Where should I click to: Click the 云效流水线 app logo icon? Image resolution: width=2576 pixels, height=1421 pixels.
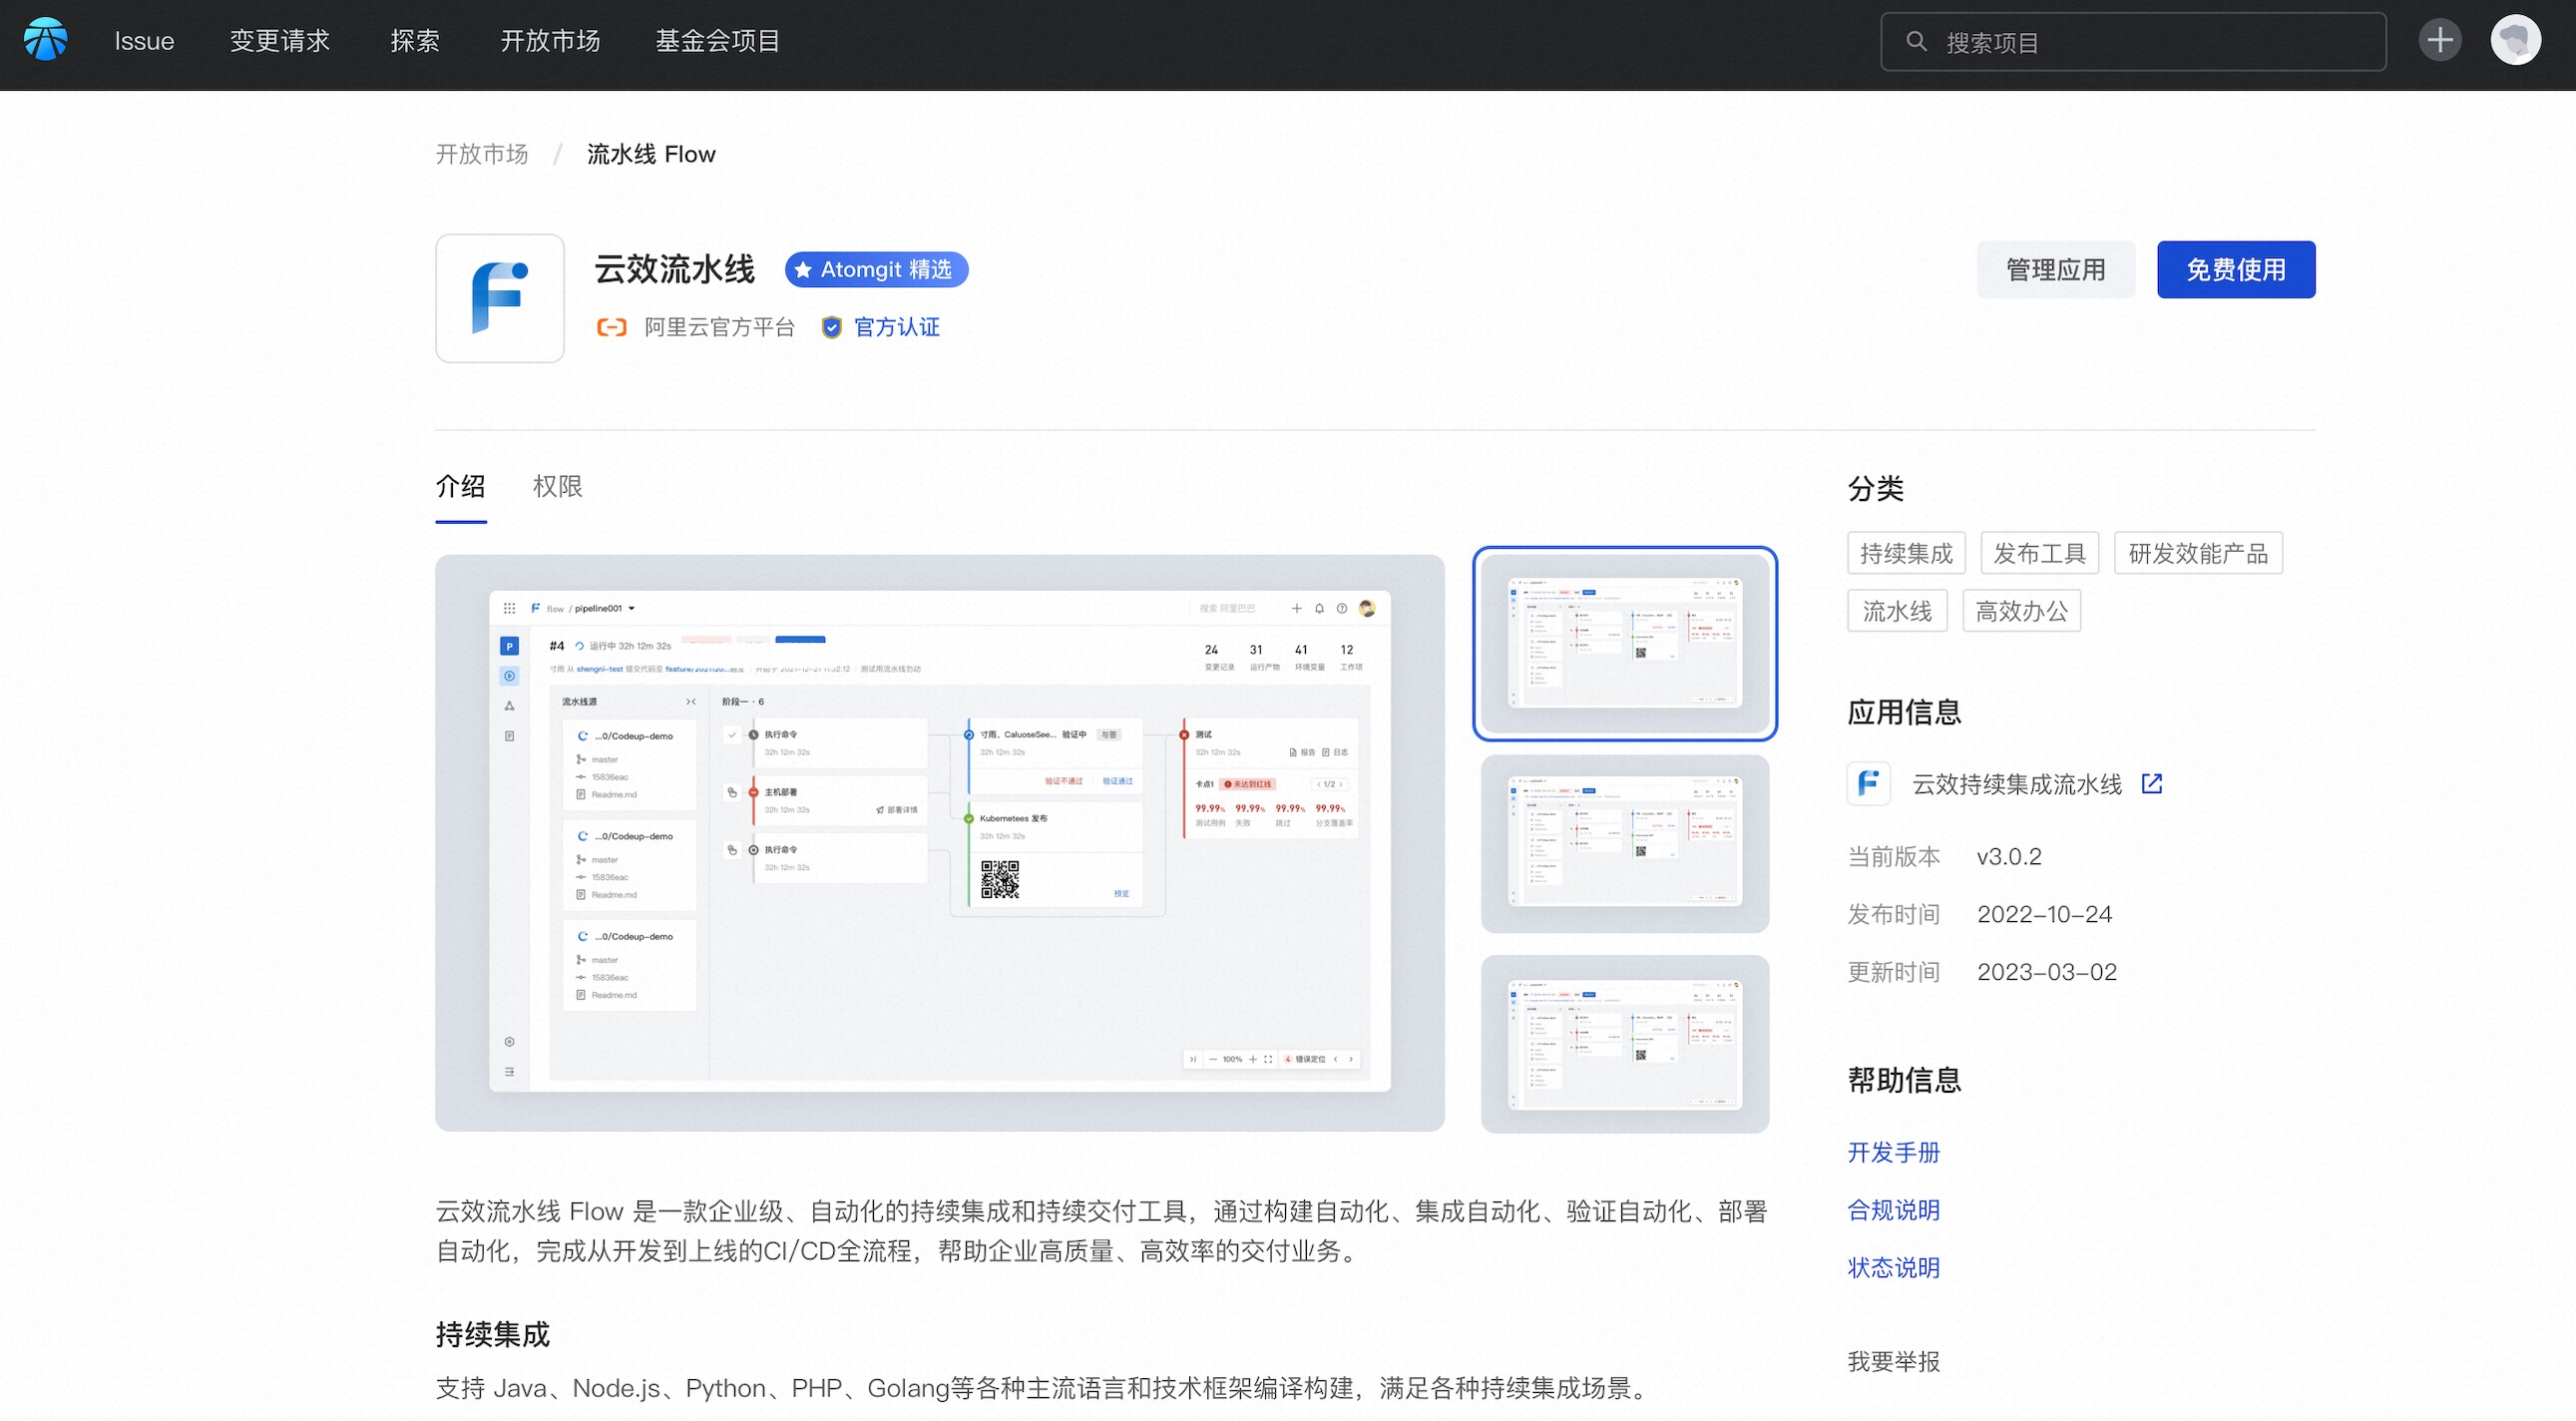coord(500,298)
